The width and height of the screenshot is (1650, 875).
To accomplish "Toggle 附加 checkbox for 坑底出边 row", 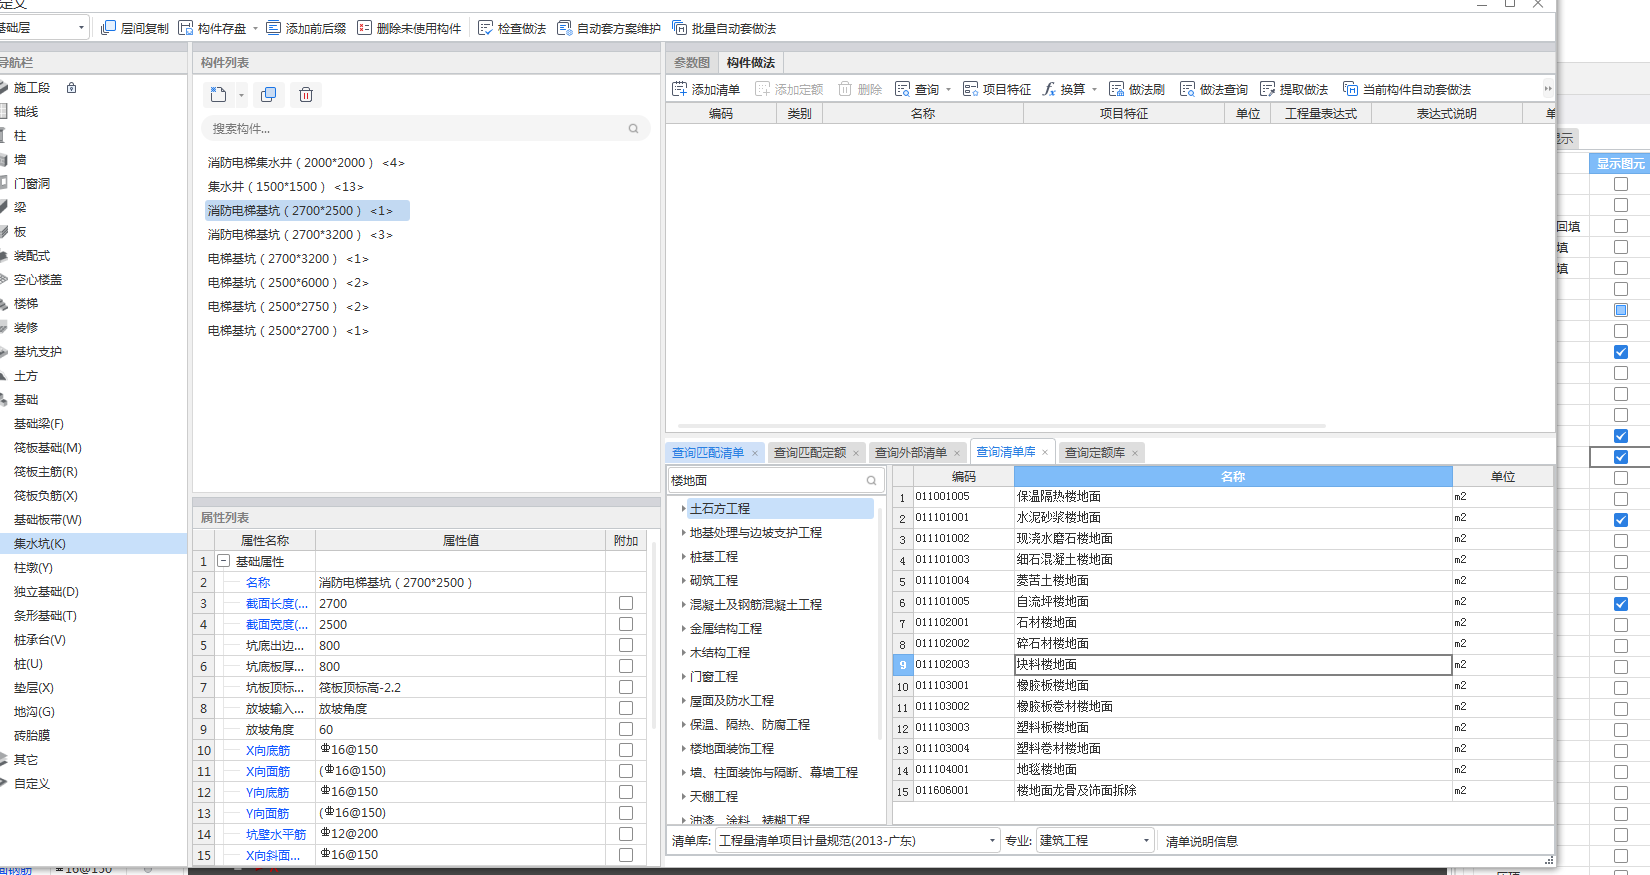I will click(626, 645).
